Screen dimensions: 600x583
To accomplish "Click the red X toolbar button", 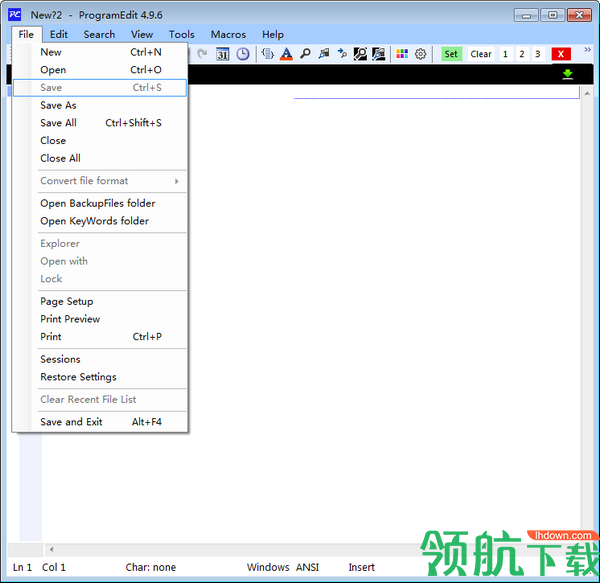I will click(x=561, y=54).
